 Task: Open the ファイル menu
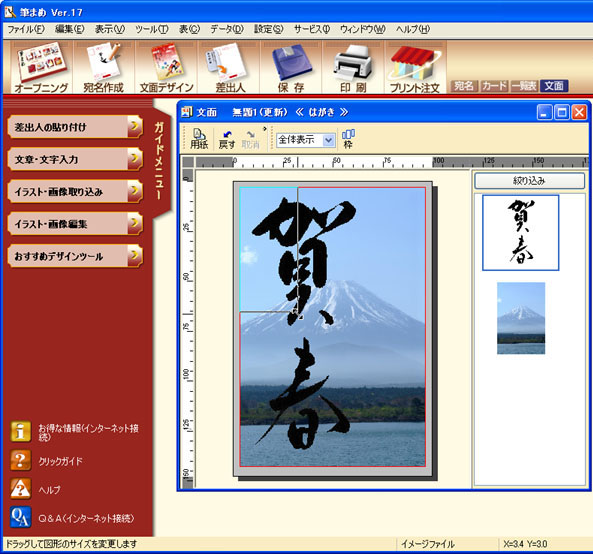coord(26,29)
